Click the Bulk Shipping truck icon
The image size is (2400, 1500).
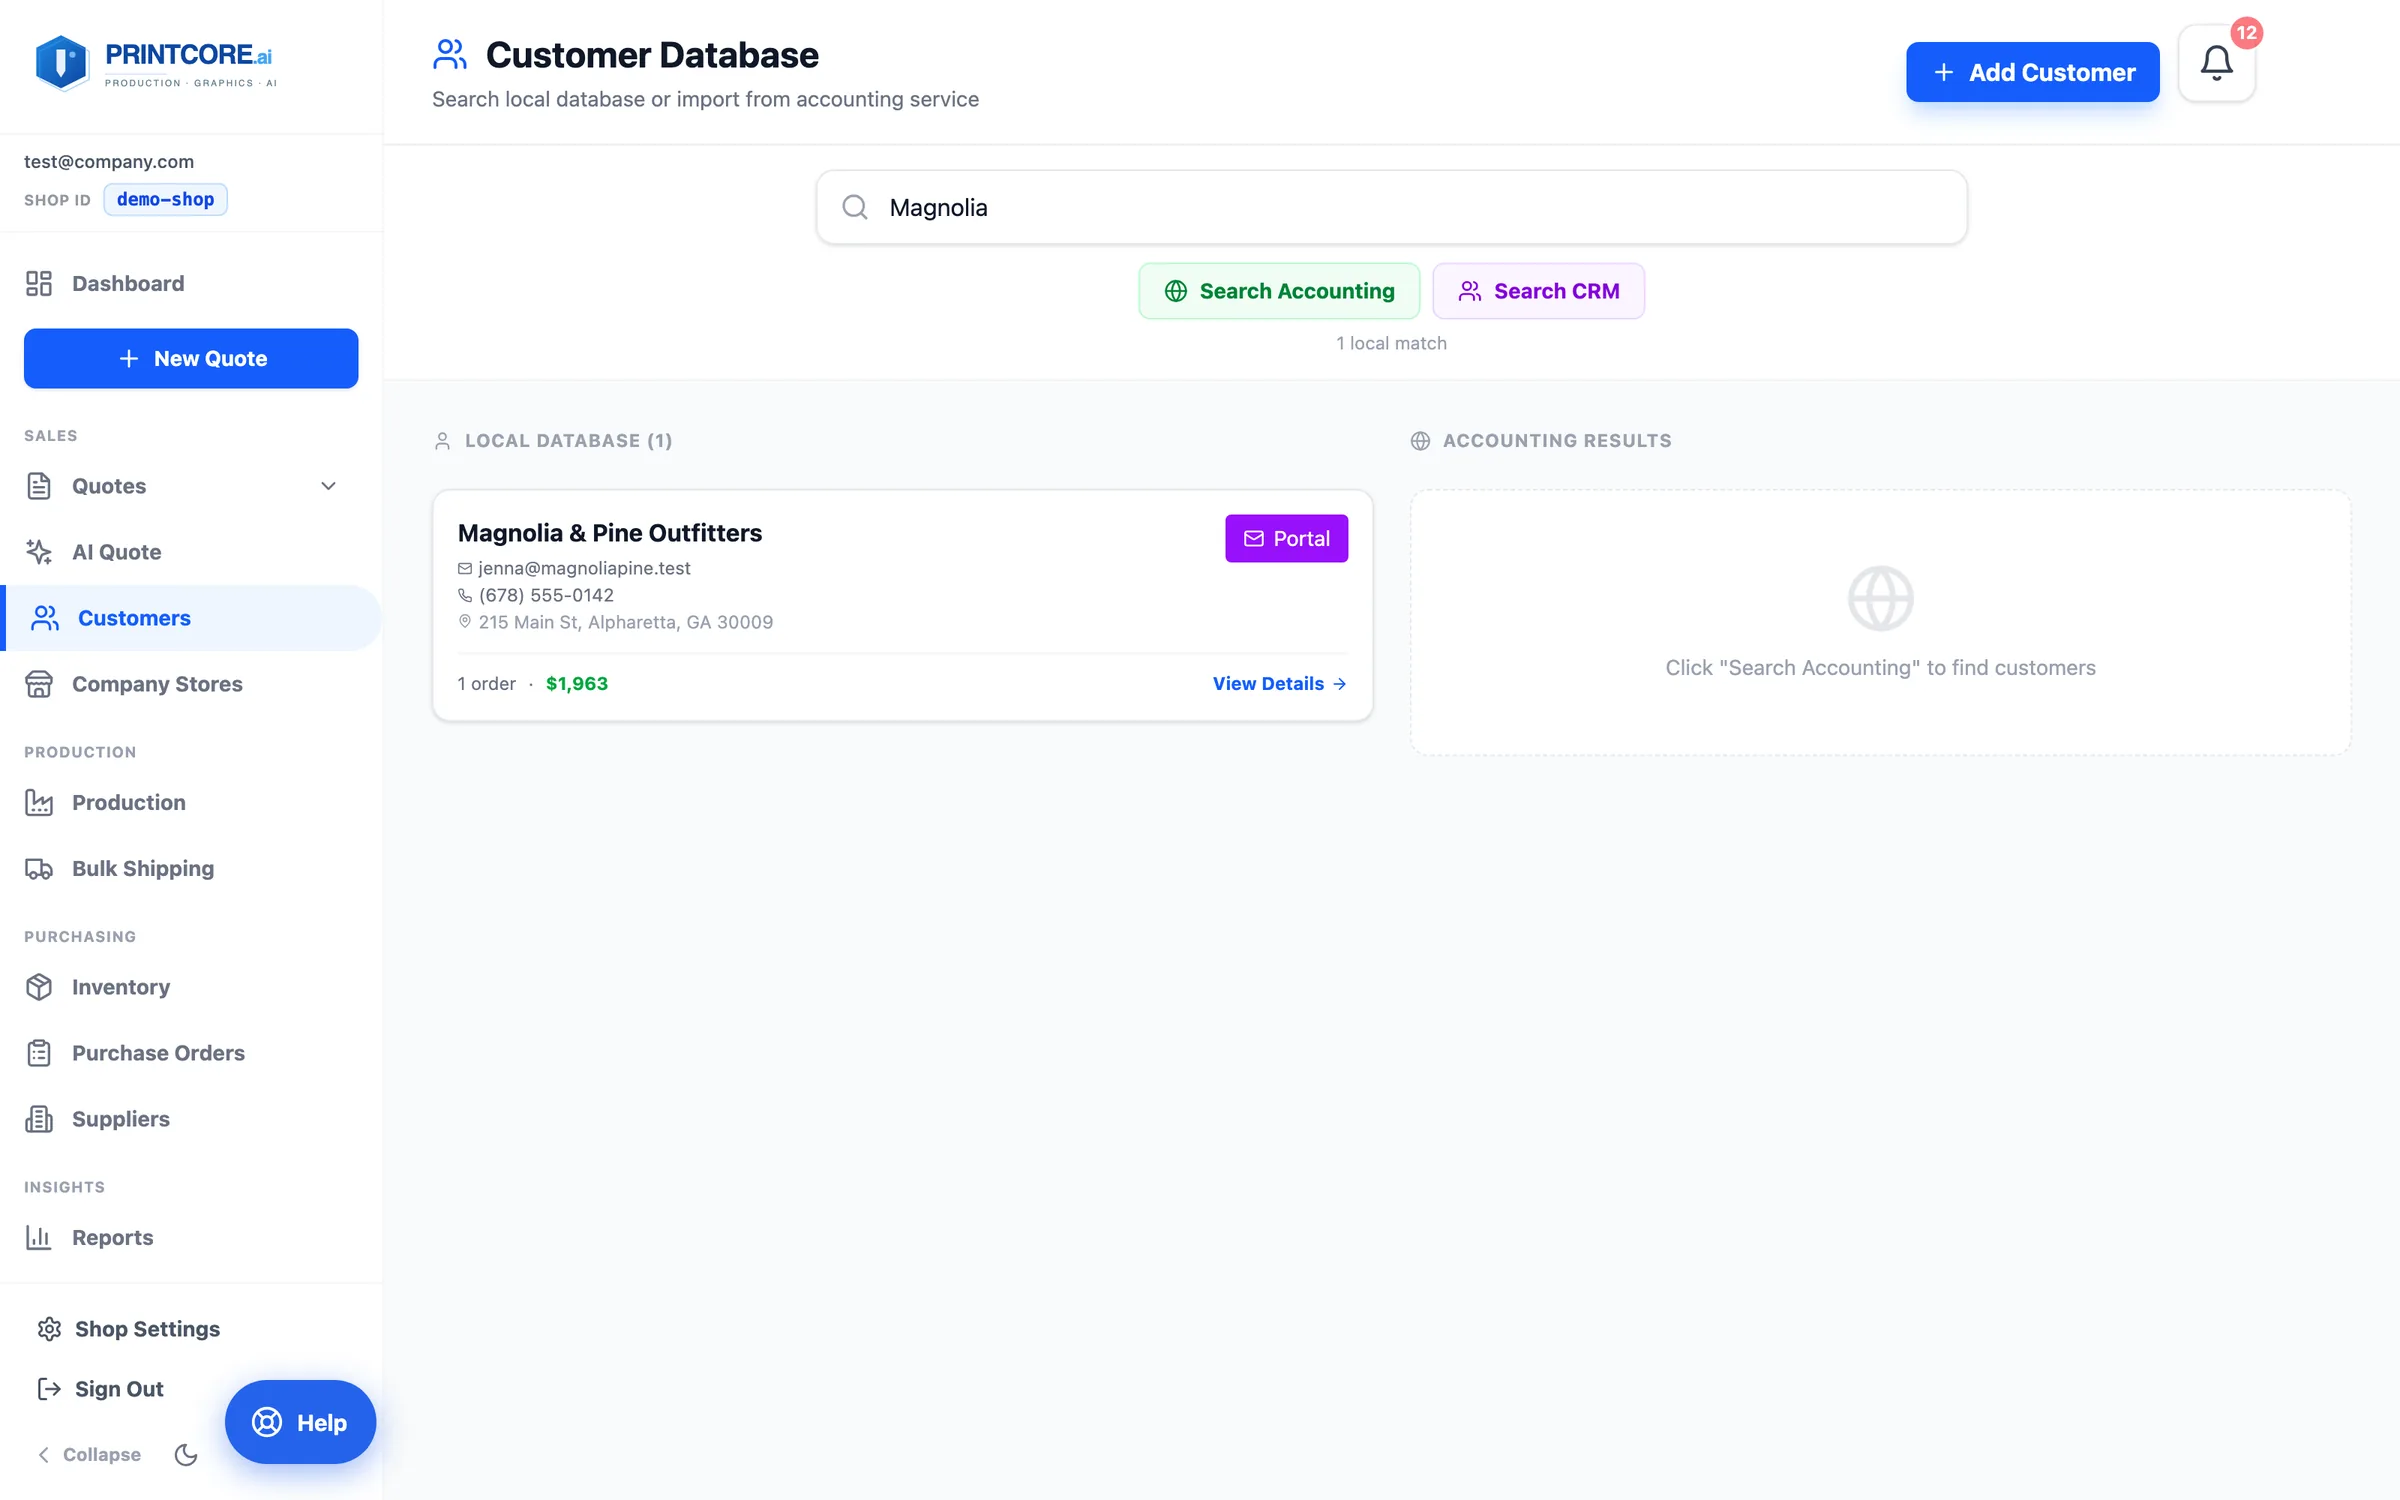(x=39, y=868)
